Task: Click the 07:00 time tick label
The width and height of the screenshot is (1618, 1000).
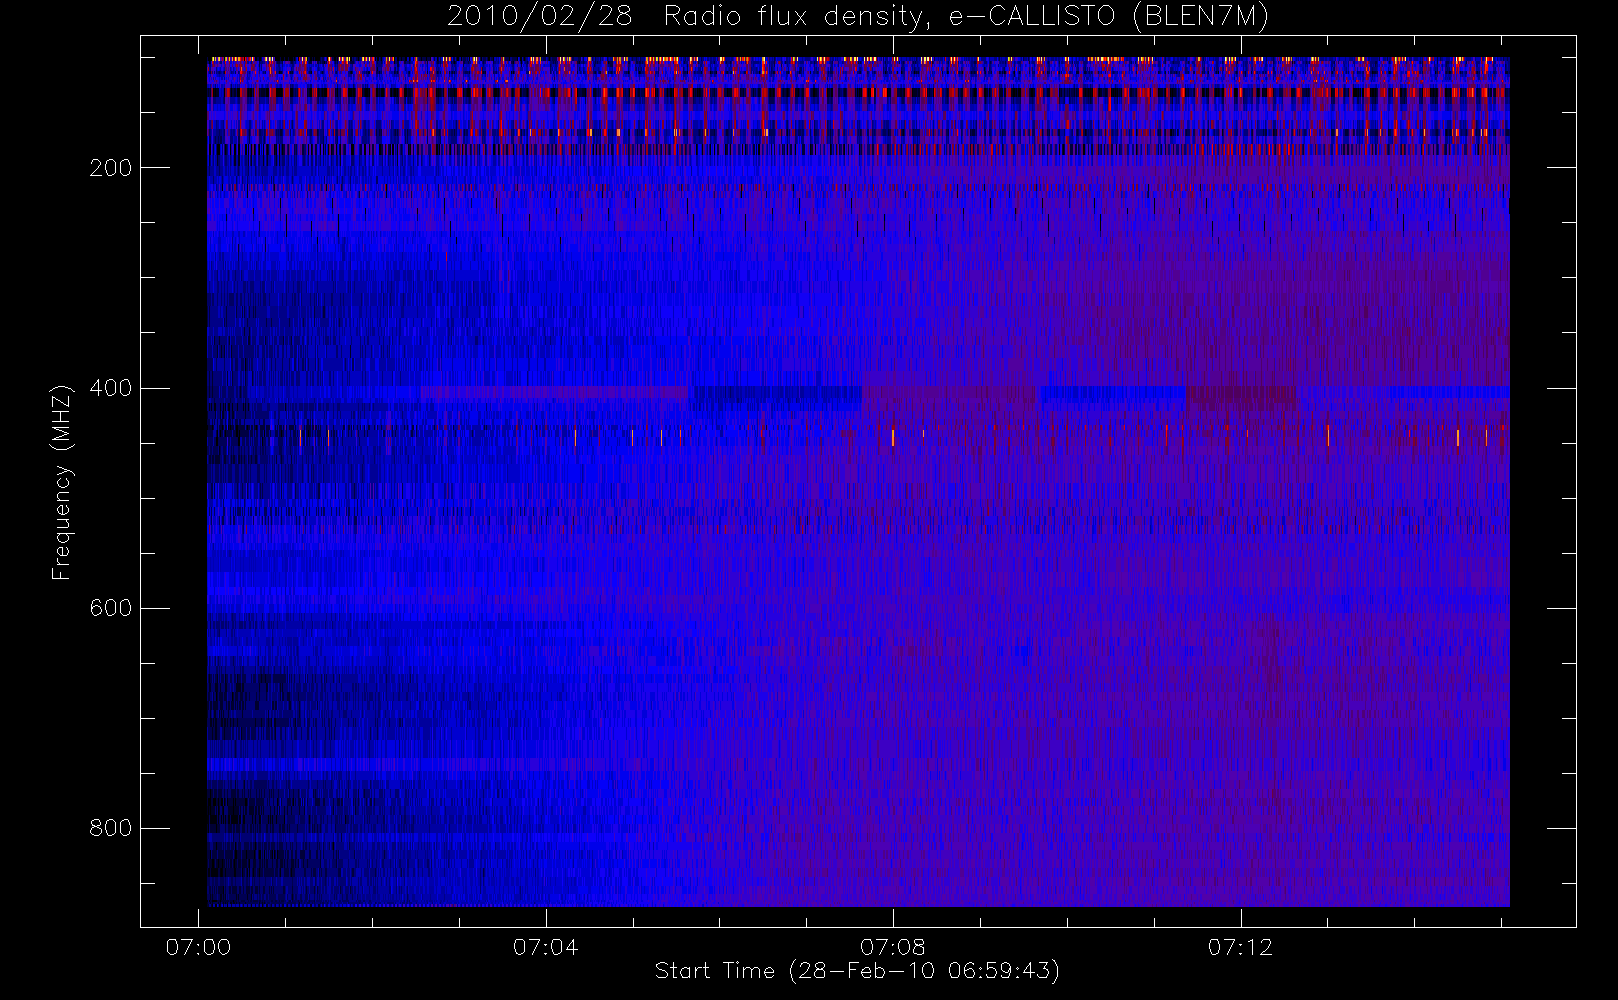Action: (x=198, y=947)
